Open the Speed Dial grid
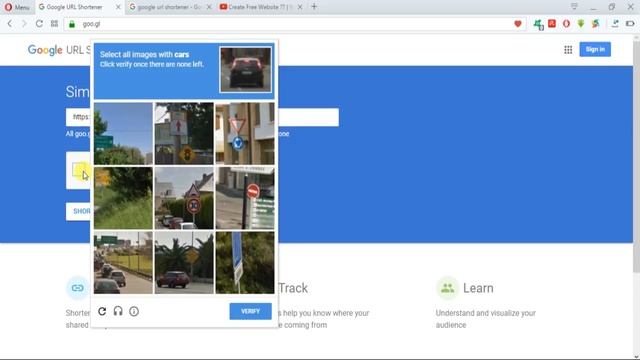Image resolution: width=640 pixels, height=360 pixels. pyautogui.click(x=54, y=24)
